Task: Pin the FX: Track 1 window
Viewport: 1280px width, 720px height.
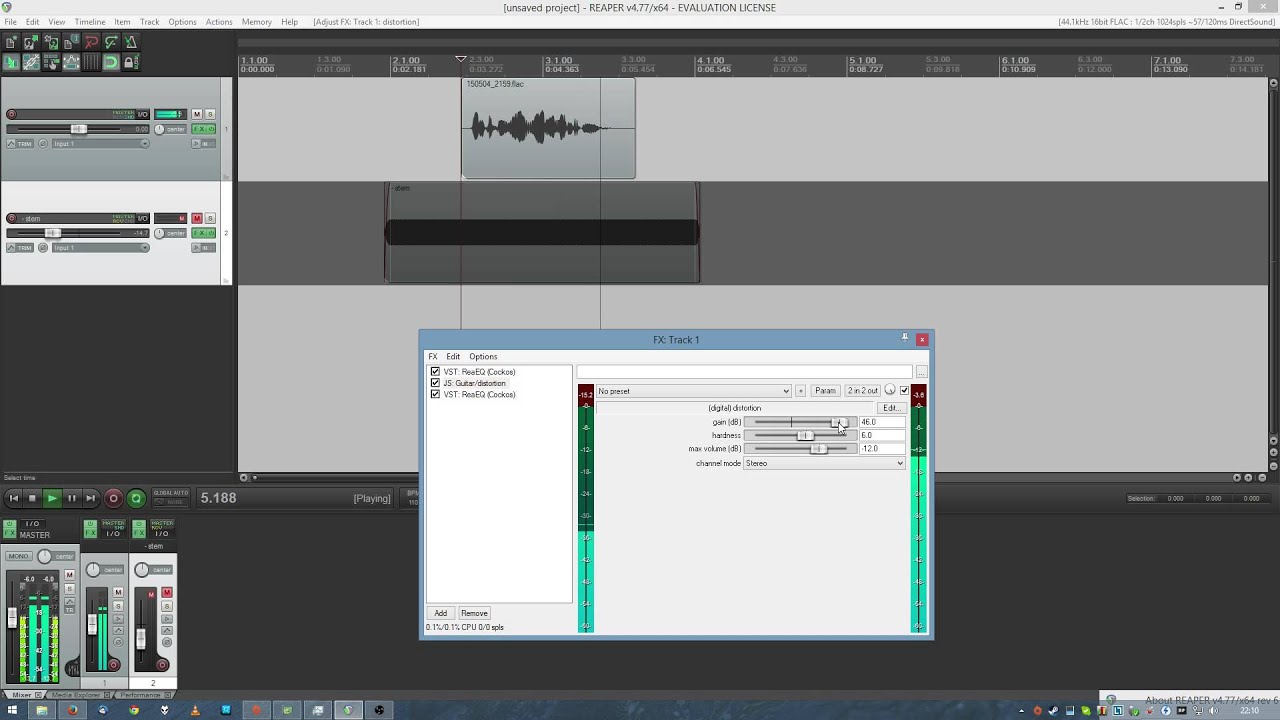Action: click(905, 338)
